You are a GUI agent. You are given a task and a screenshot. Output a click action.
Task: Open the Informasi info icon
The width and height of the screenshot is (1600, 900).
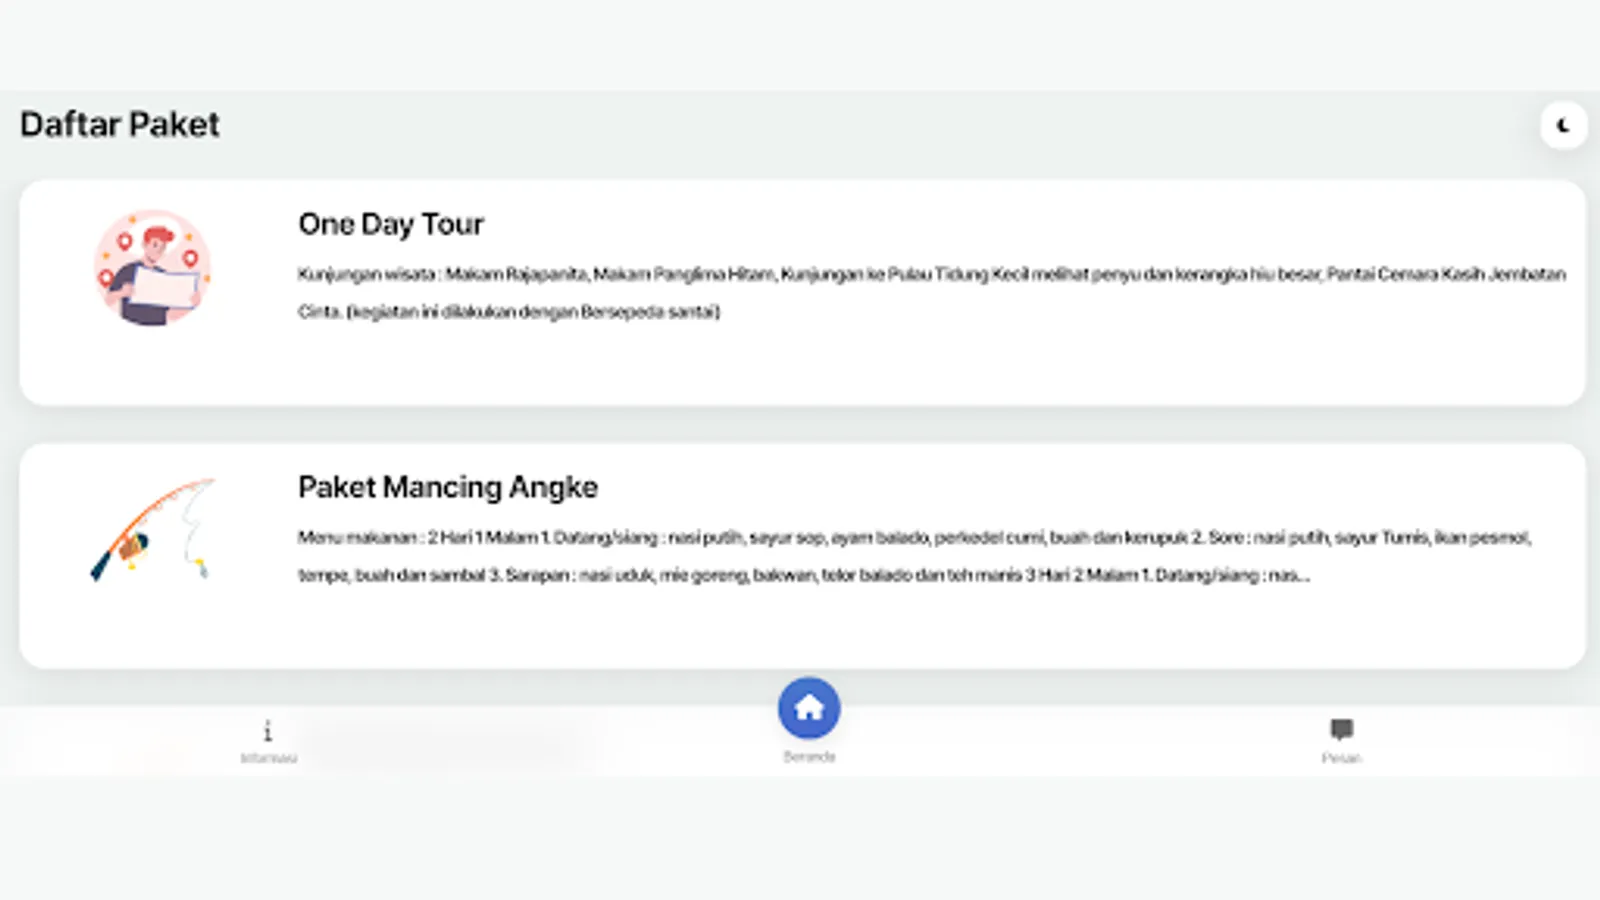[267, 731]
